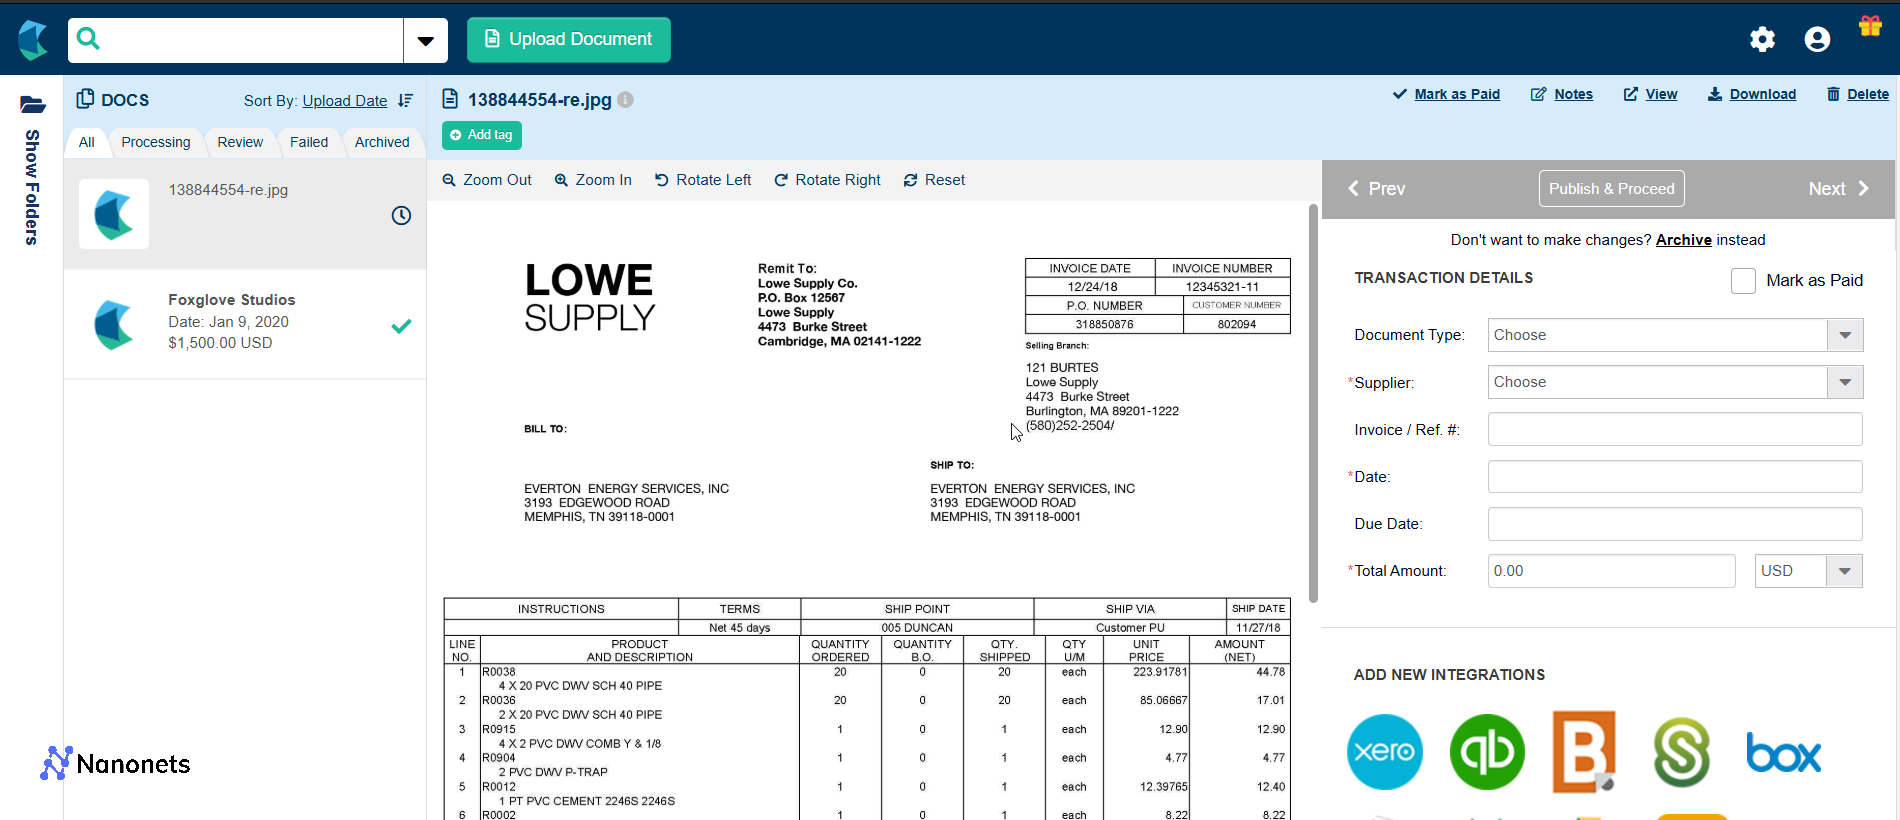Open the user account icon
The width and height of the screenshot is (1900, 820).
(1817, 39)
